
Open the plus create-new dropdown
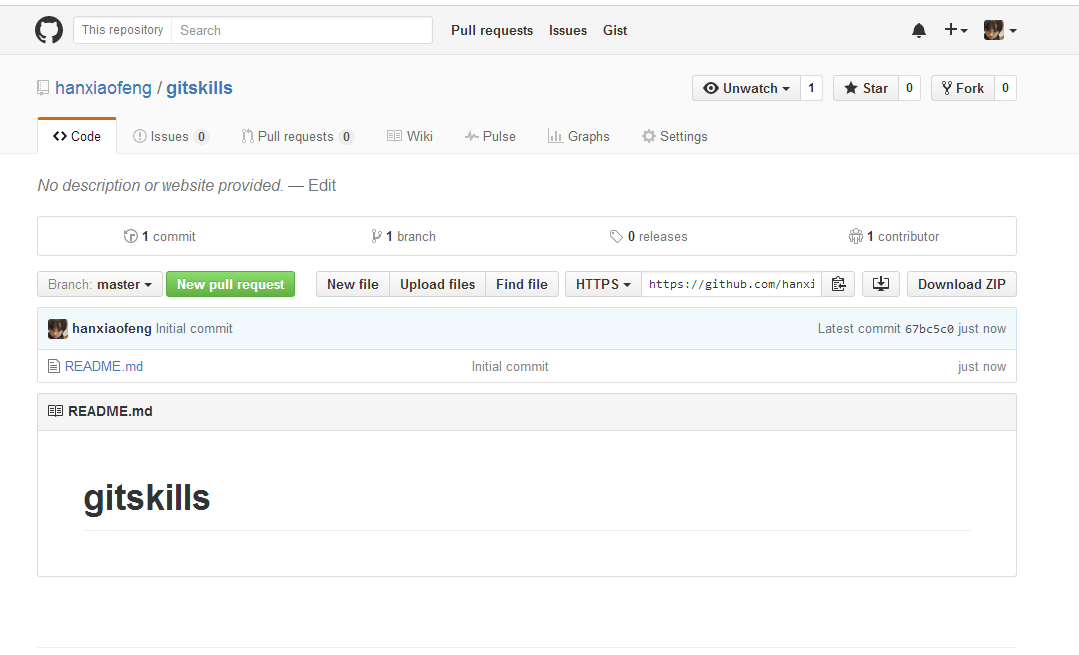click(956, 30)
